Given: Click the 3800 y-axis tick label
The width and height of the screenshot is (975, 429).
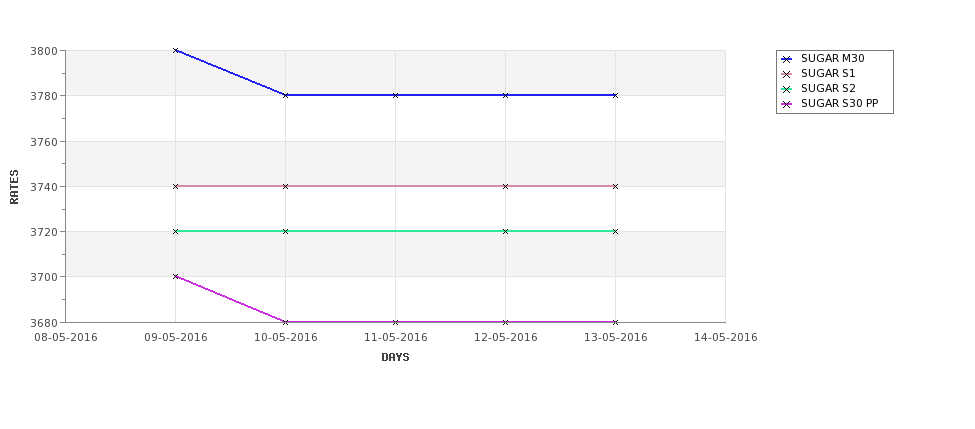Looking at the screenshot, I should [44, 51].
